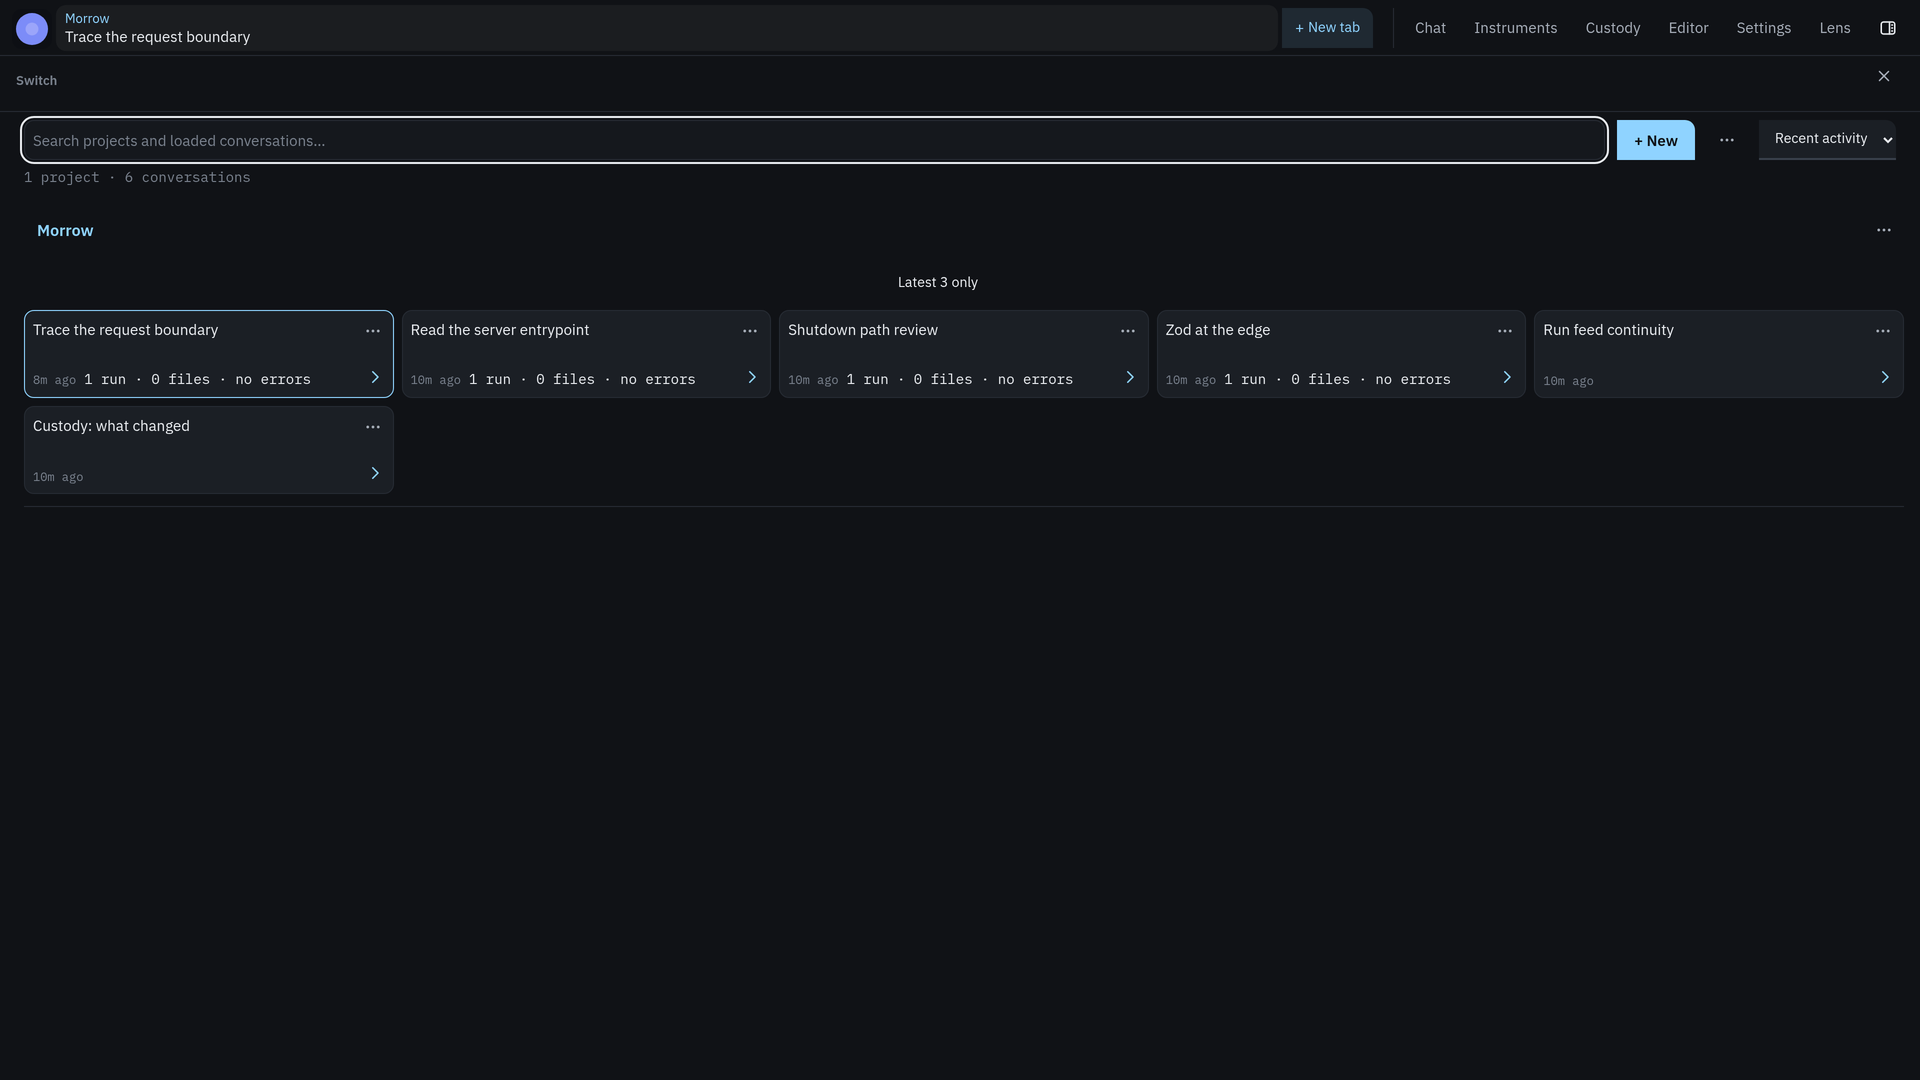This screenshot has height=1080, width=1920.
Task: Select the Shutdown path review card title
Action: point(863,330)
